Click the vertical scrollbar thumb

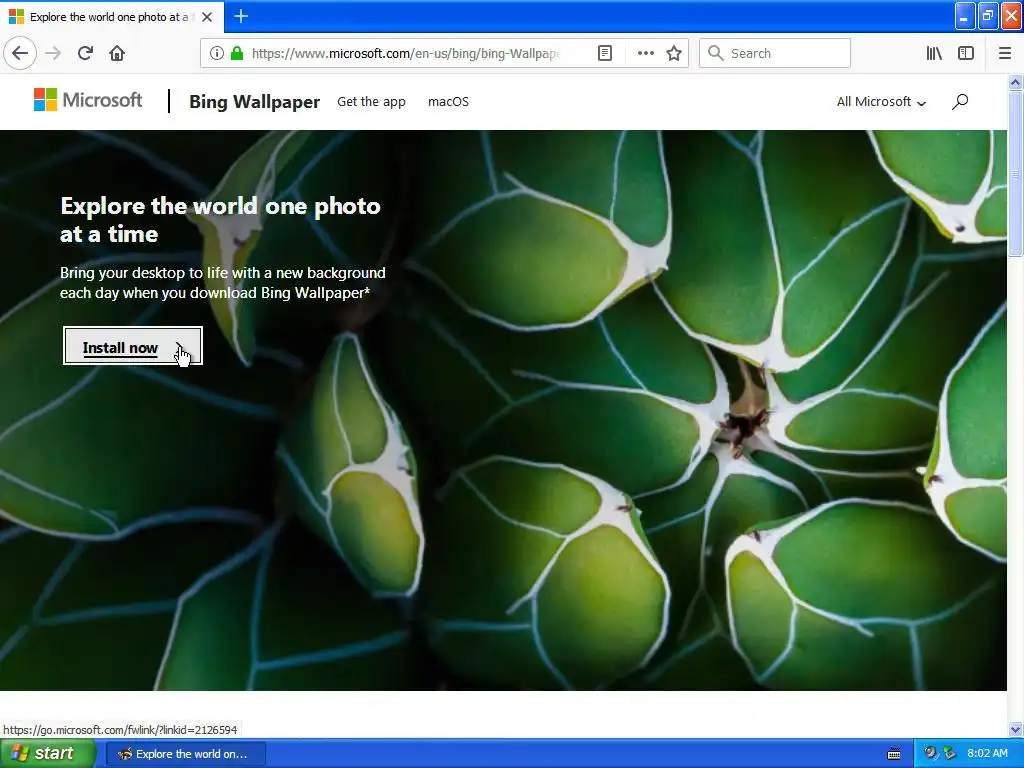coord(1016,174)
